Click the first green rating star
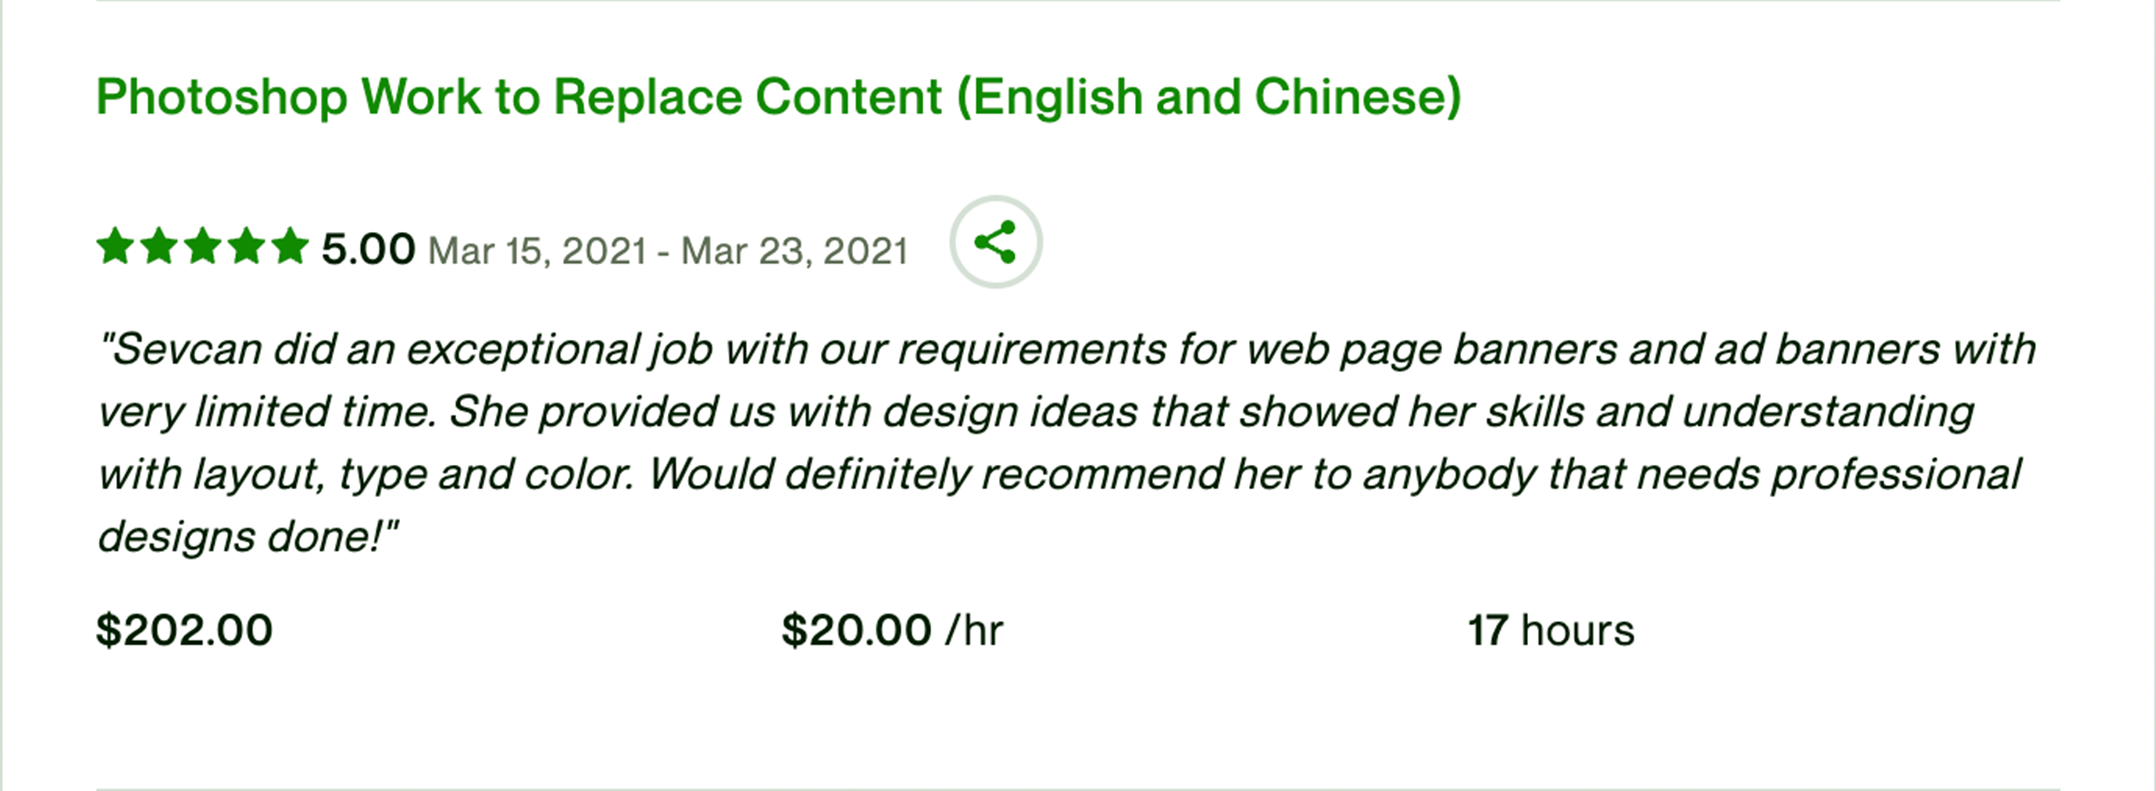Screen dimensions: 2156x791 [115, 246]
